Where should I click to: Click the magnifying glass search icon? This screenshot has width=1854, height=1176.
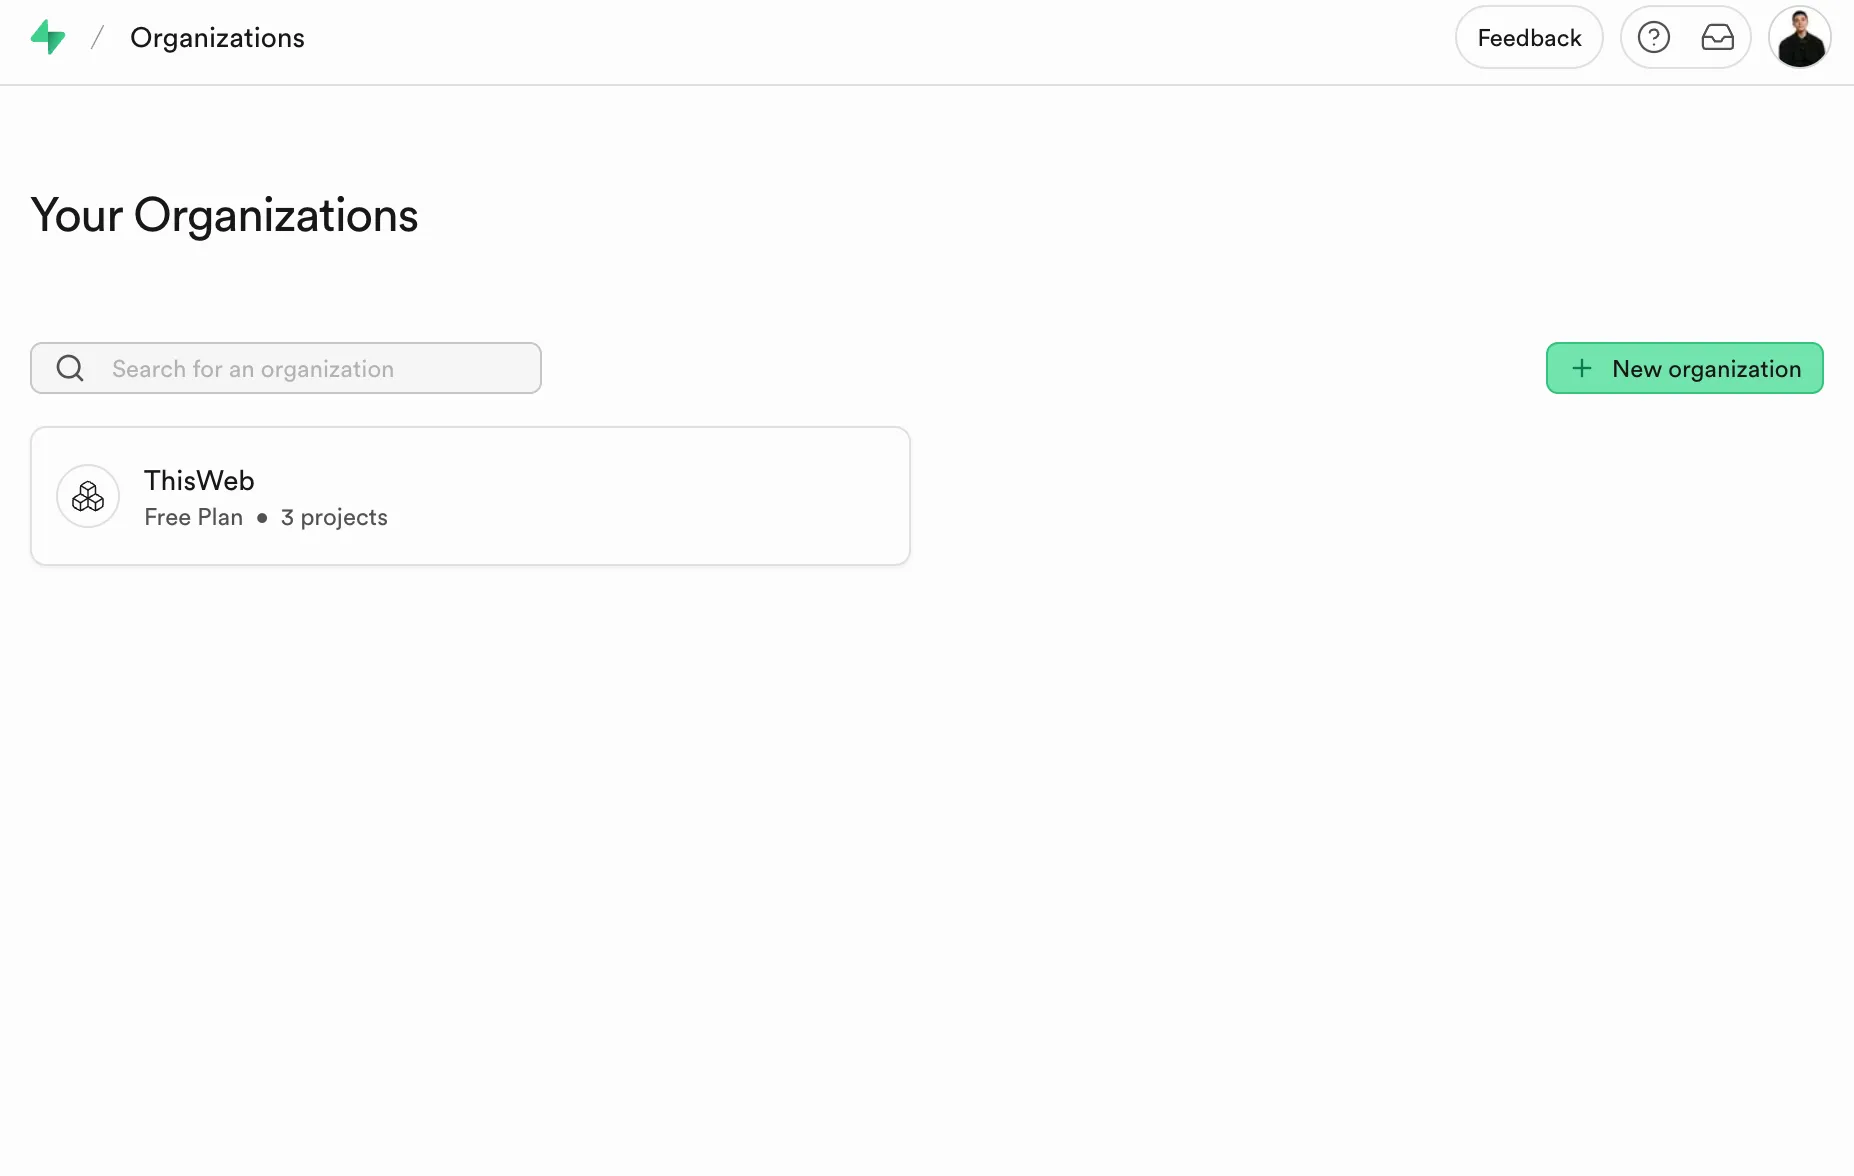[70, 369]
